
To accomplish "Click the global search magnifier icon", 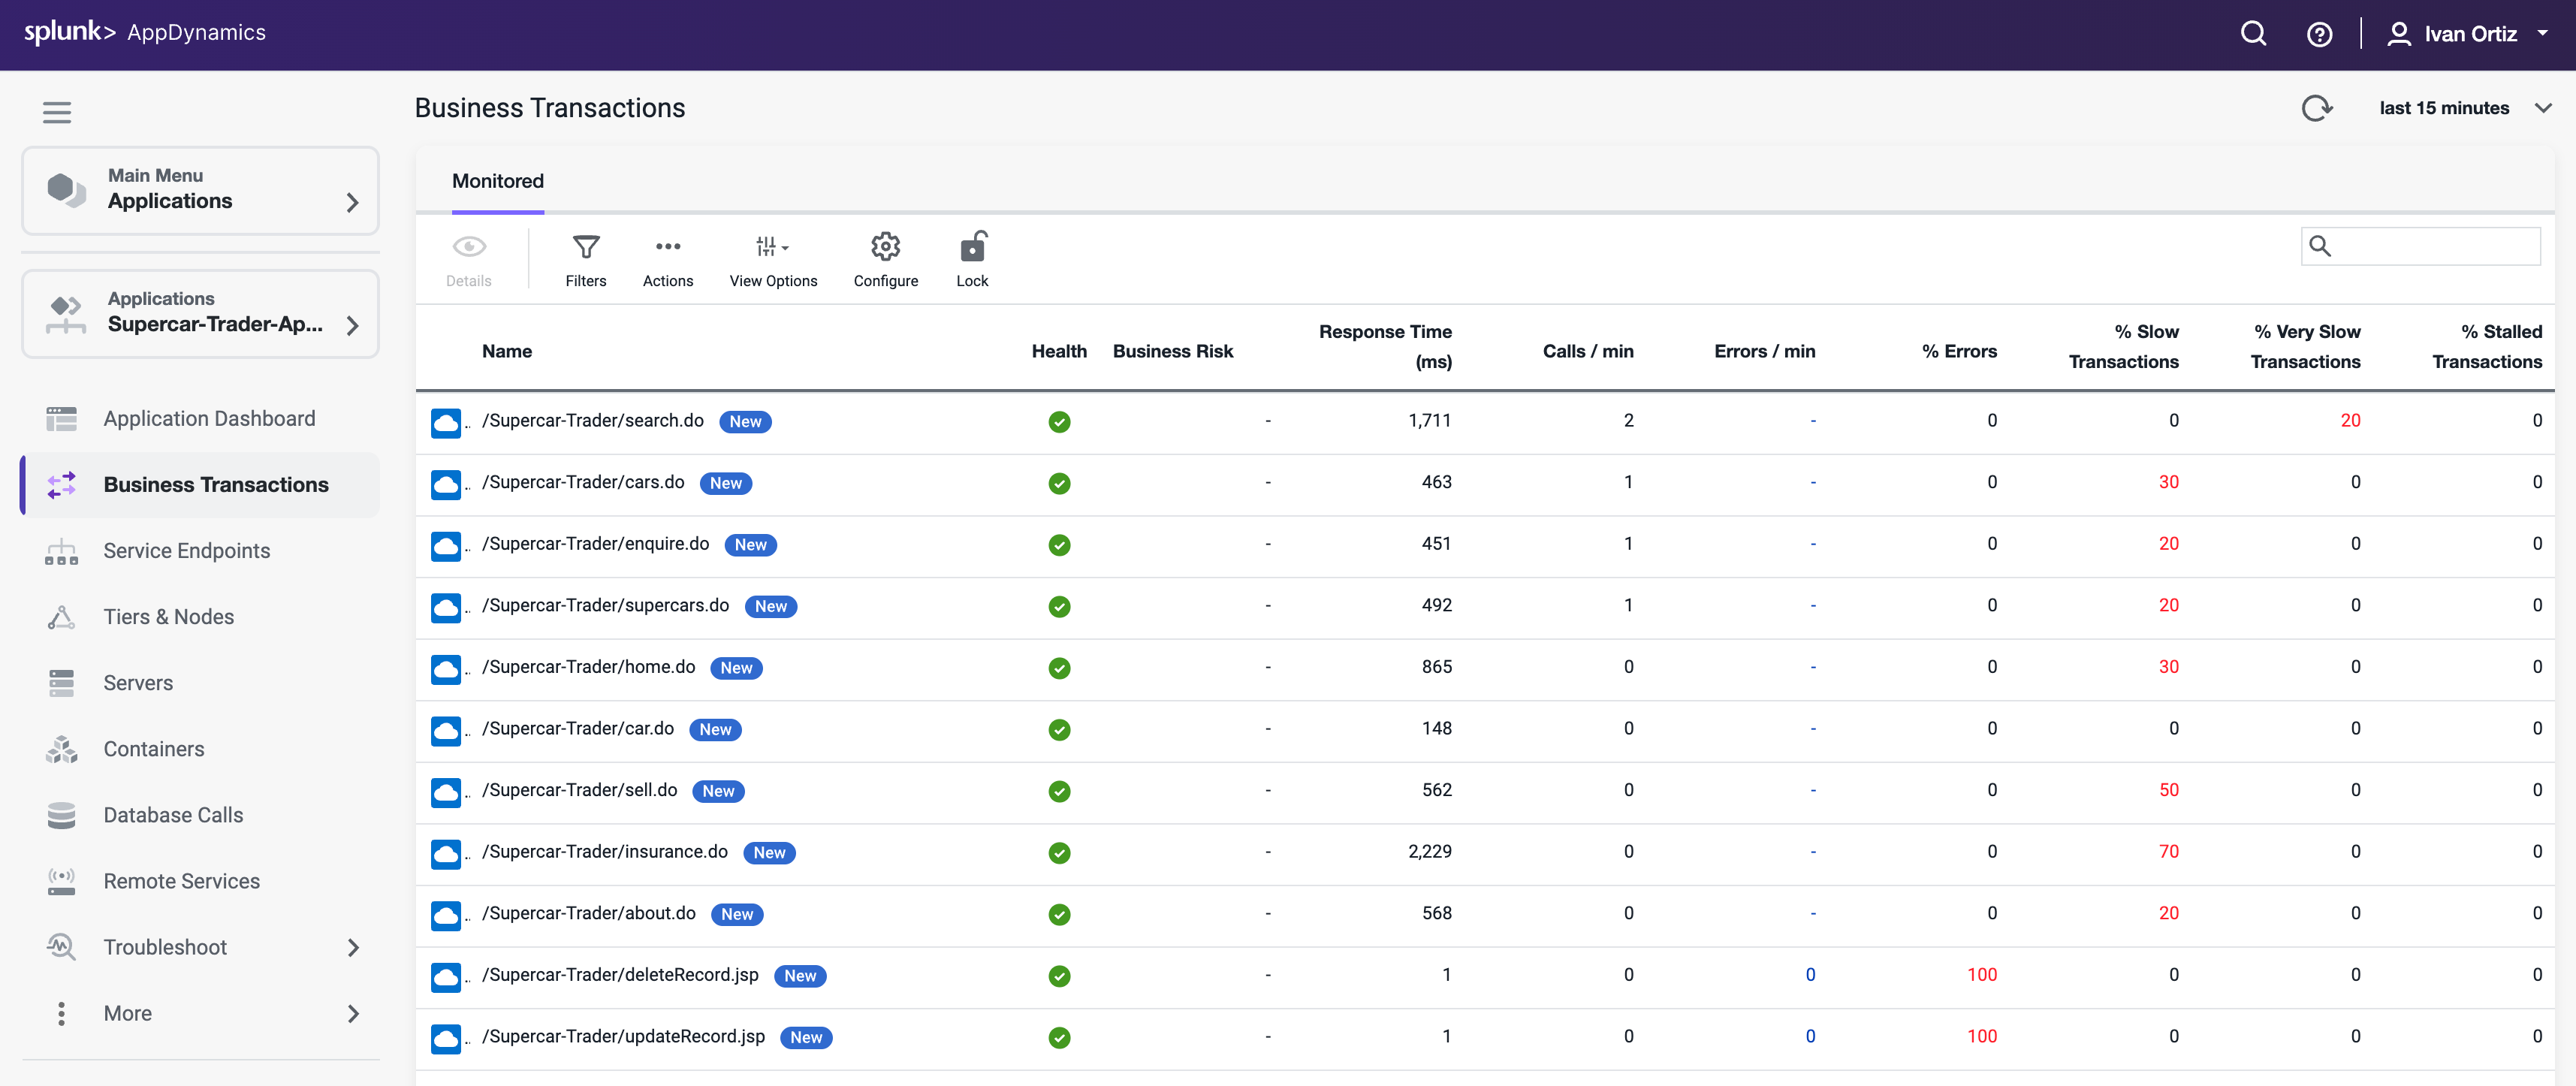I will [2253, 34].
